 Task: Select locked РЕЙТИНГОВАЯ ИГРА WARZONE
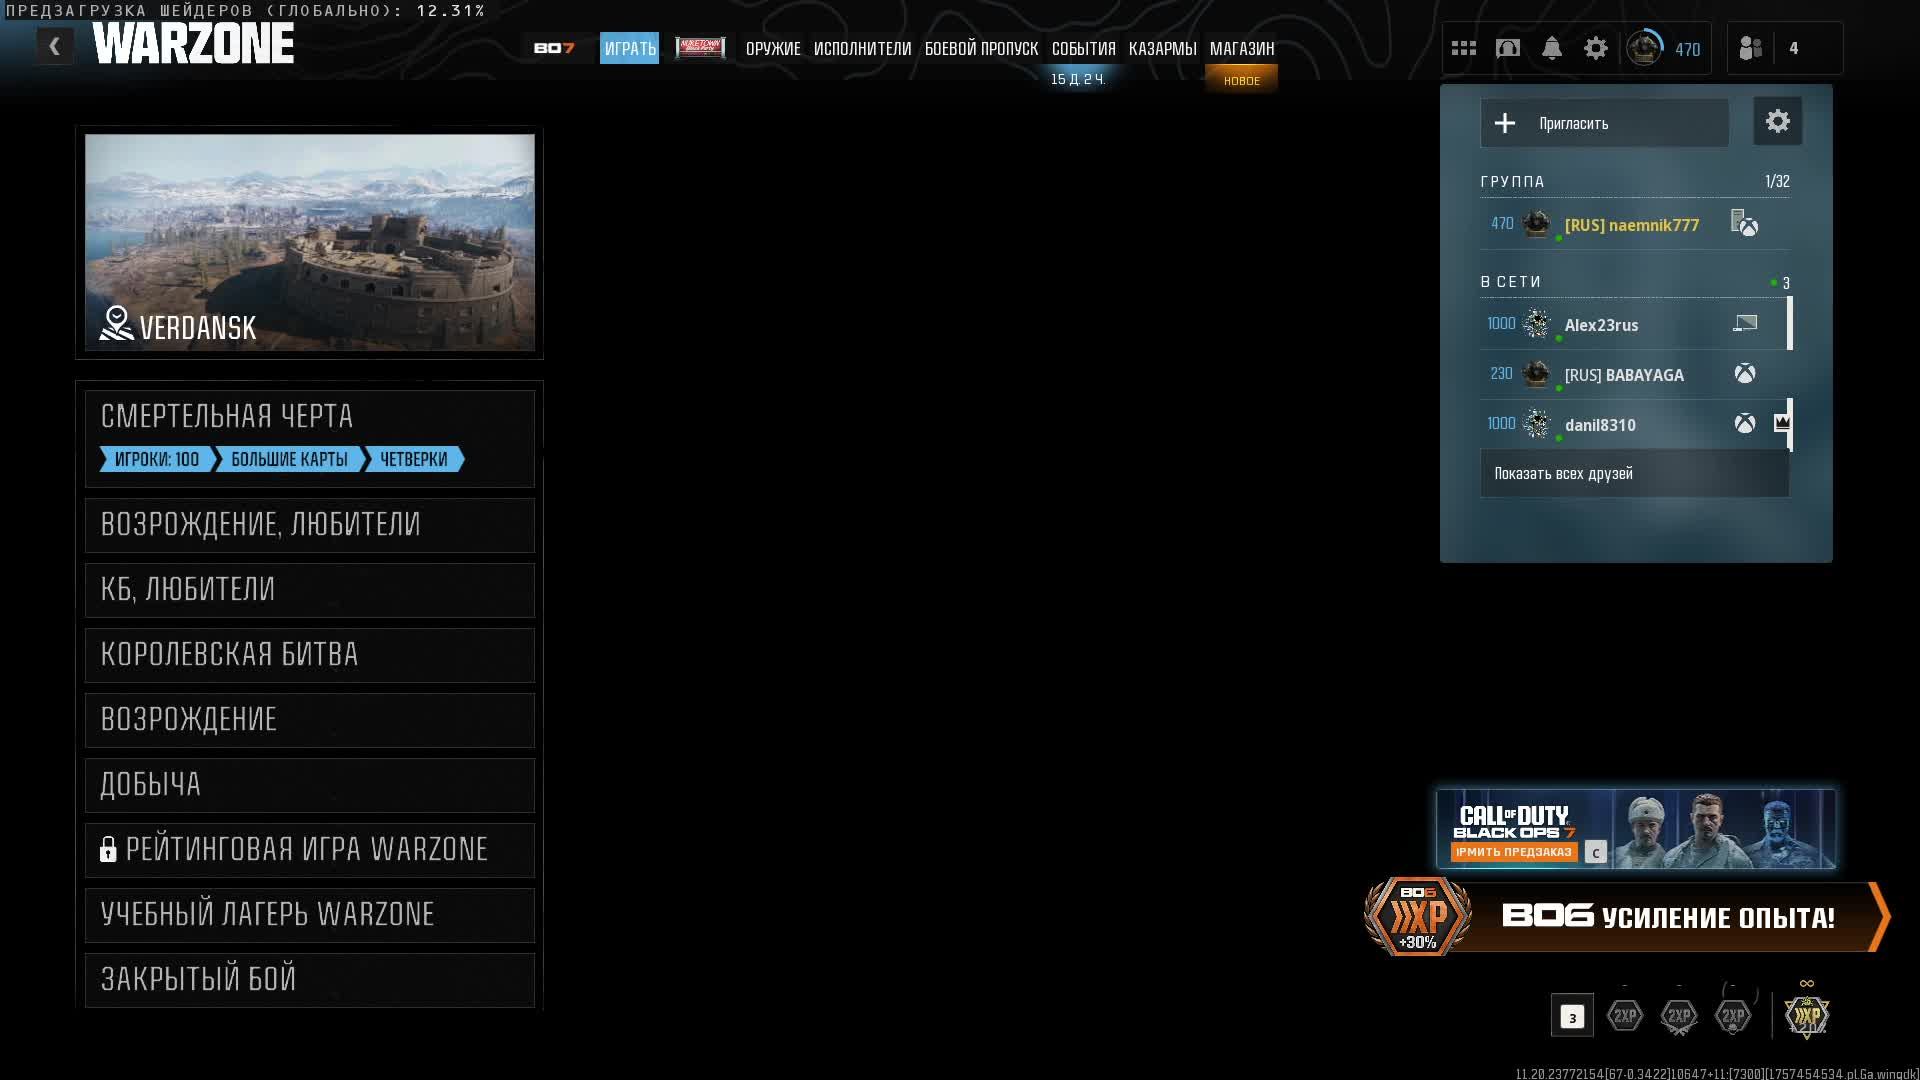point(310,850)
